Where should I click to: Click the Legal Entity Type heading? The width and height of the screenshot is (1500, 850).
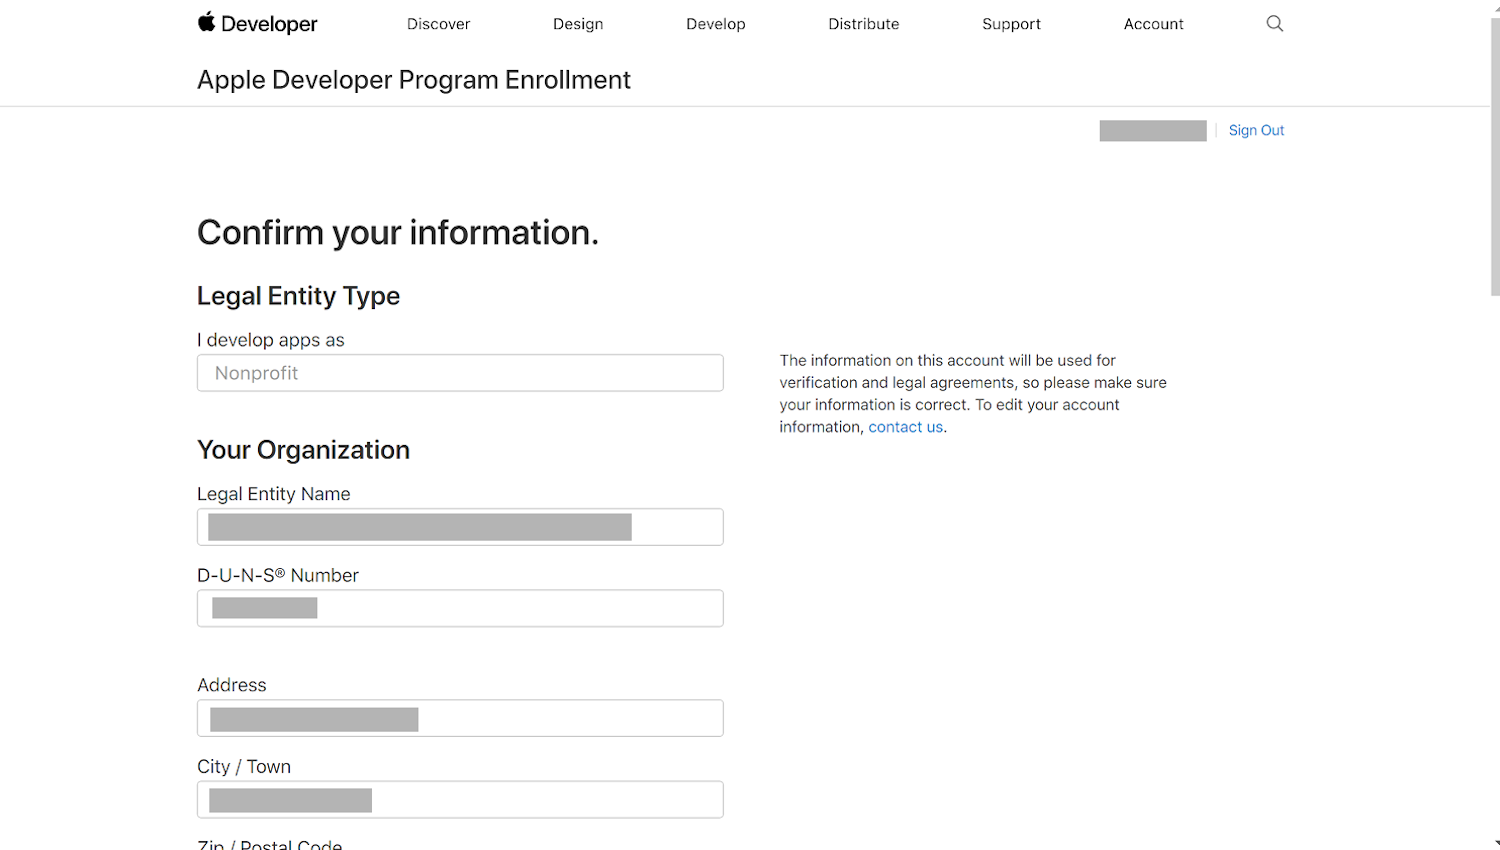298,296
